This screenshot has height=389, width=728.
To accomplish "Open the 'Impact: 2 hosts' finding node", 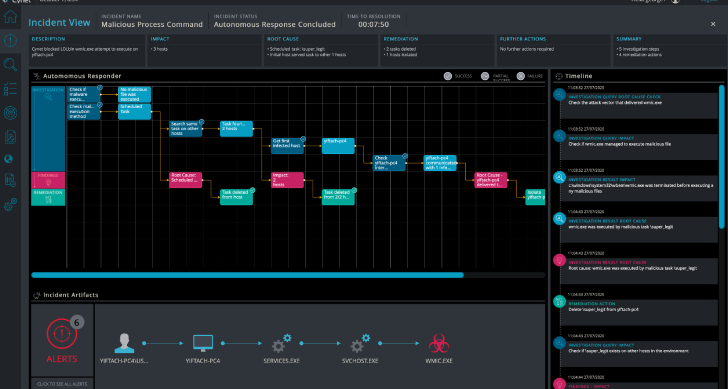I will pyautogui.click(x=287, y=180).
